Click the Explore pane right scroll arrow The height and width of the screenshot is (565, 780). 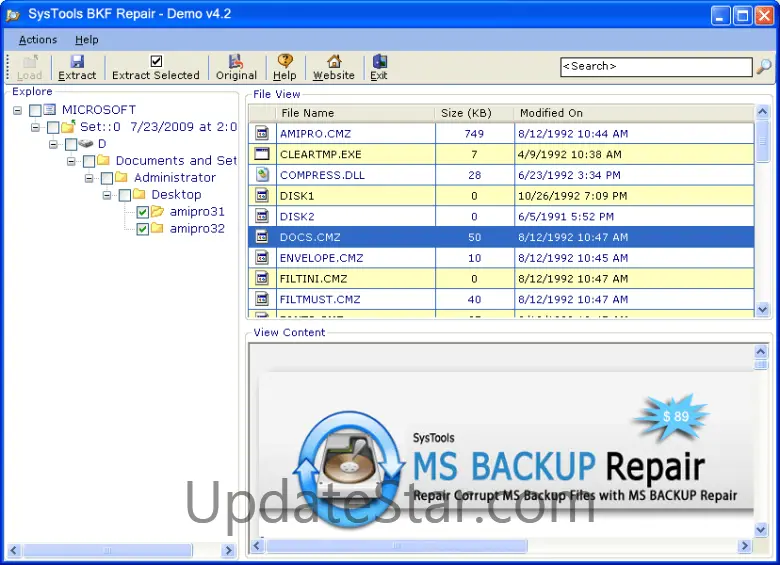[x=228, y=550]
